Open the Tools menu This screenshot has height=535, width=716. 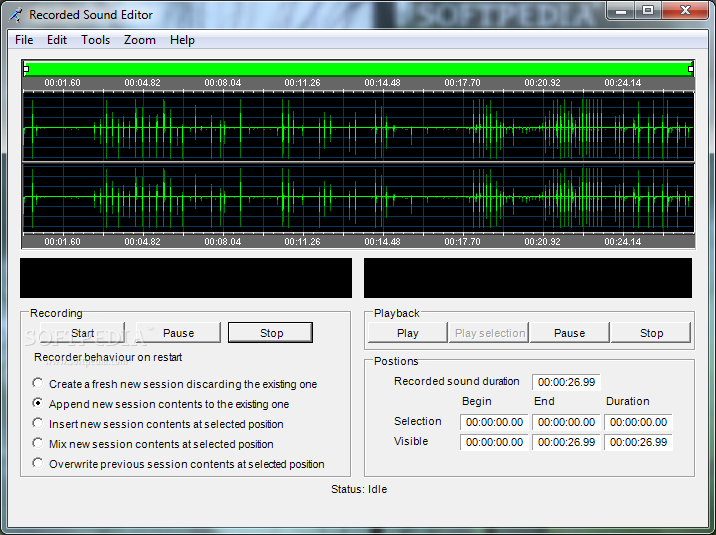click(95, 40)
